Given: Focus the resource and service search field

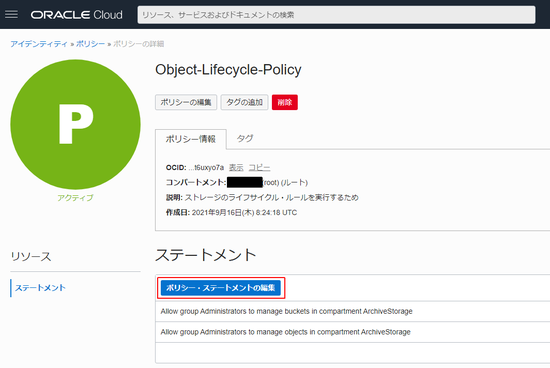Looking at the screenshot, I should click(x=336, y=15).
